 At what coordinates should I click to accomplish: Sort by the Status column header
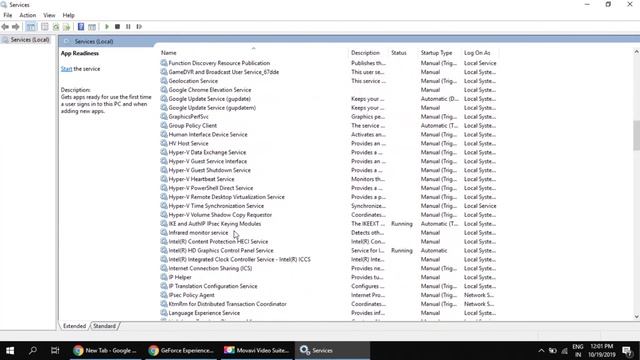point(399,53)
